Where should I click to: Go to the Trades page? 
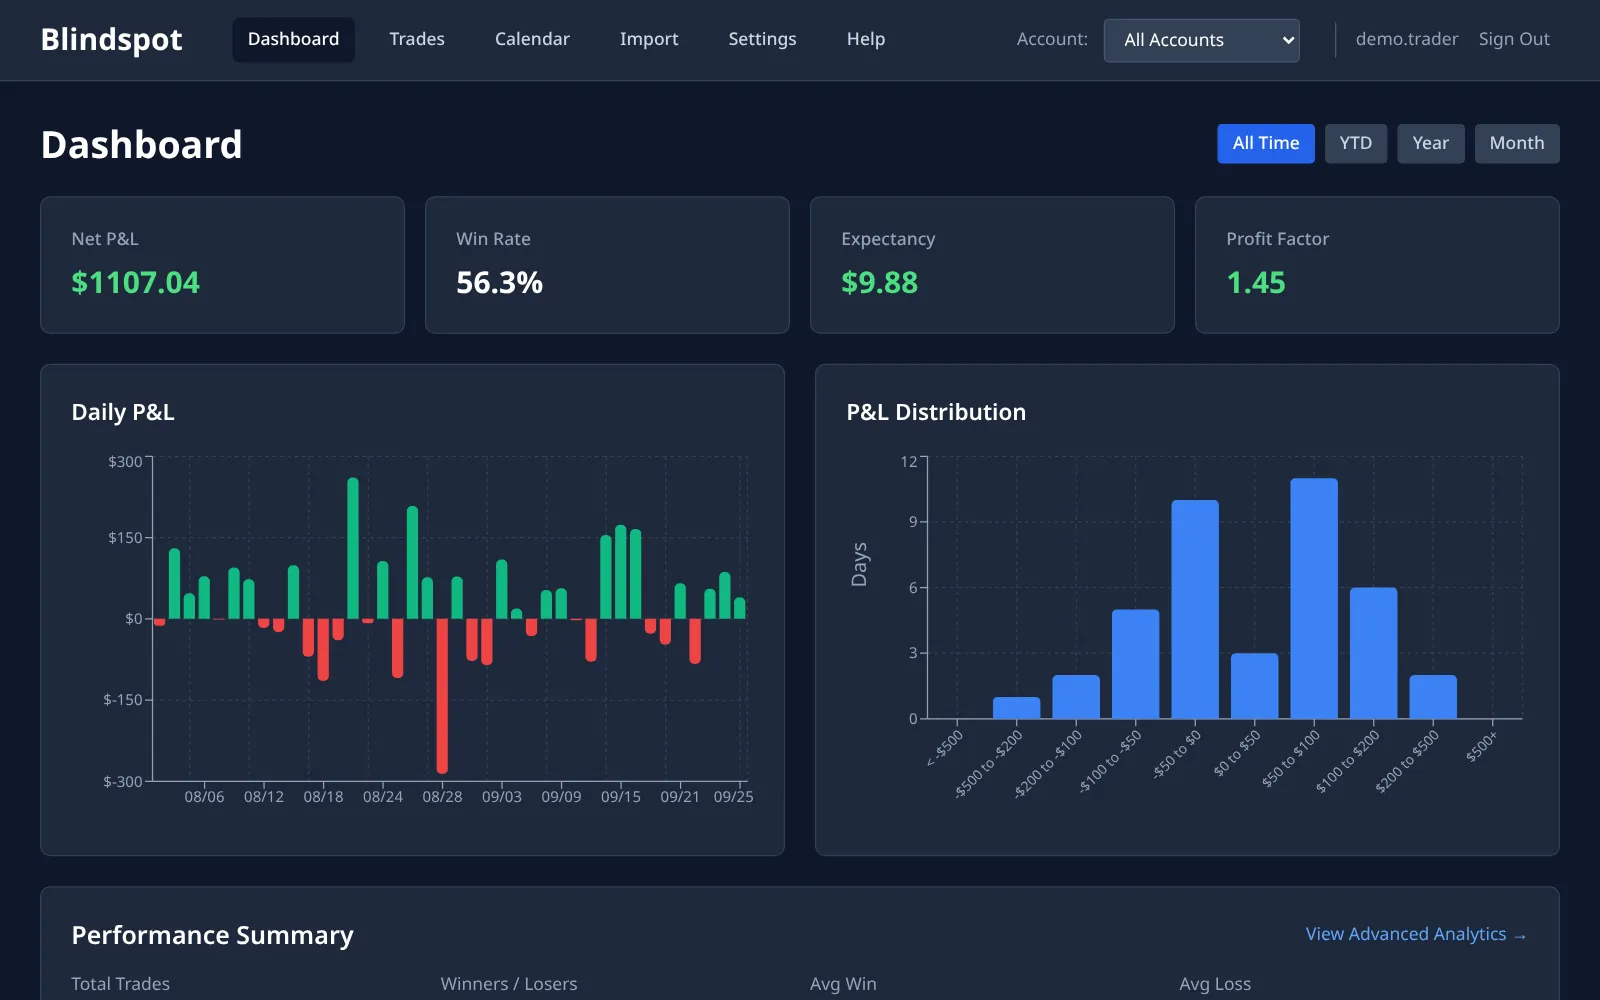[417, 39]
